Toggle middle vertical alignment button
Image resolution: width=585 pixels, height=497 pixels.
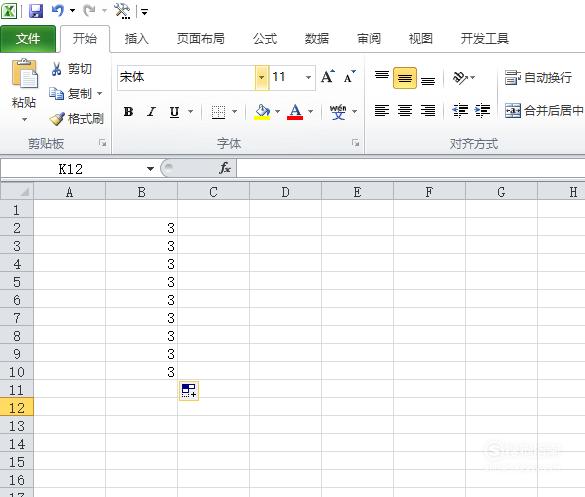click(x=405, y=78)
